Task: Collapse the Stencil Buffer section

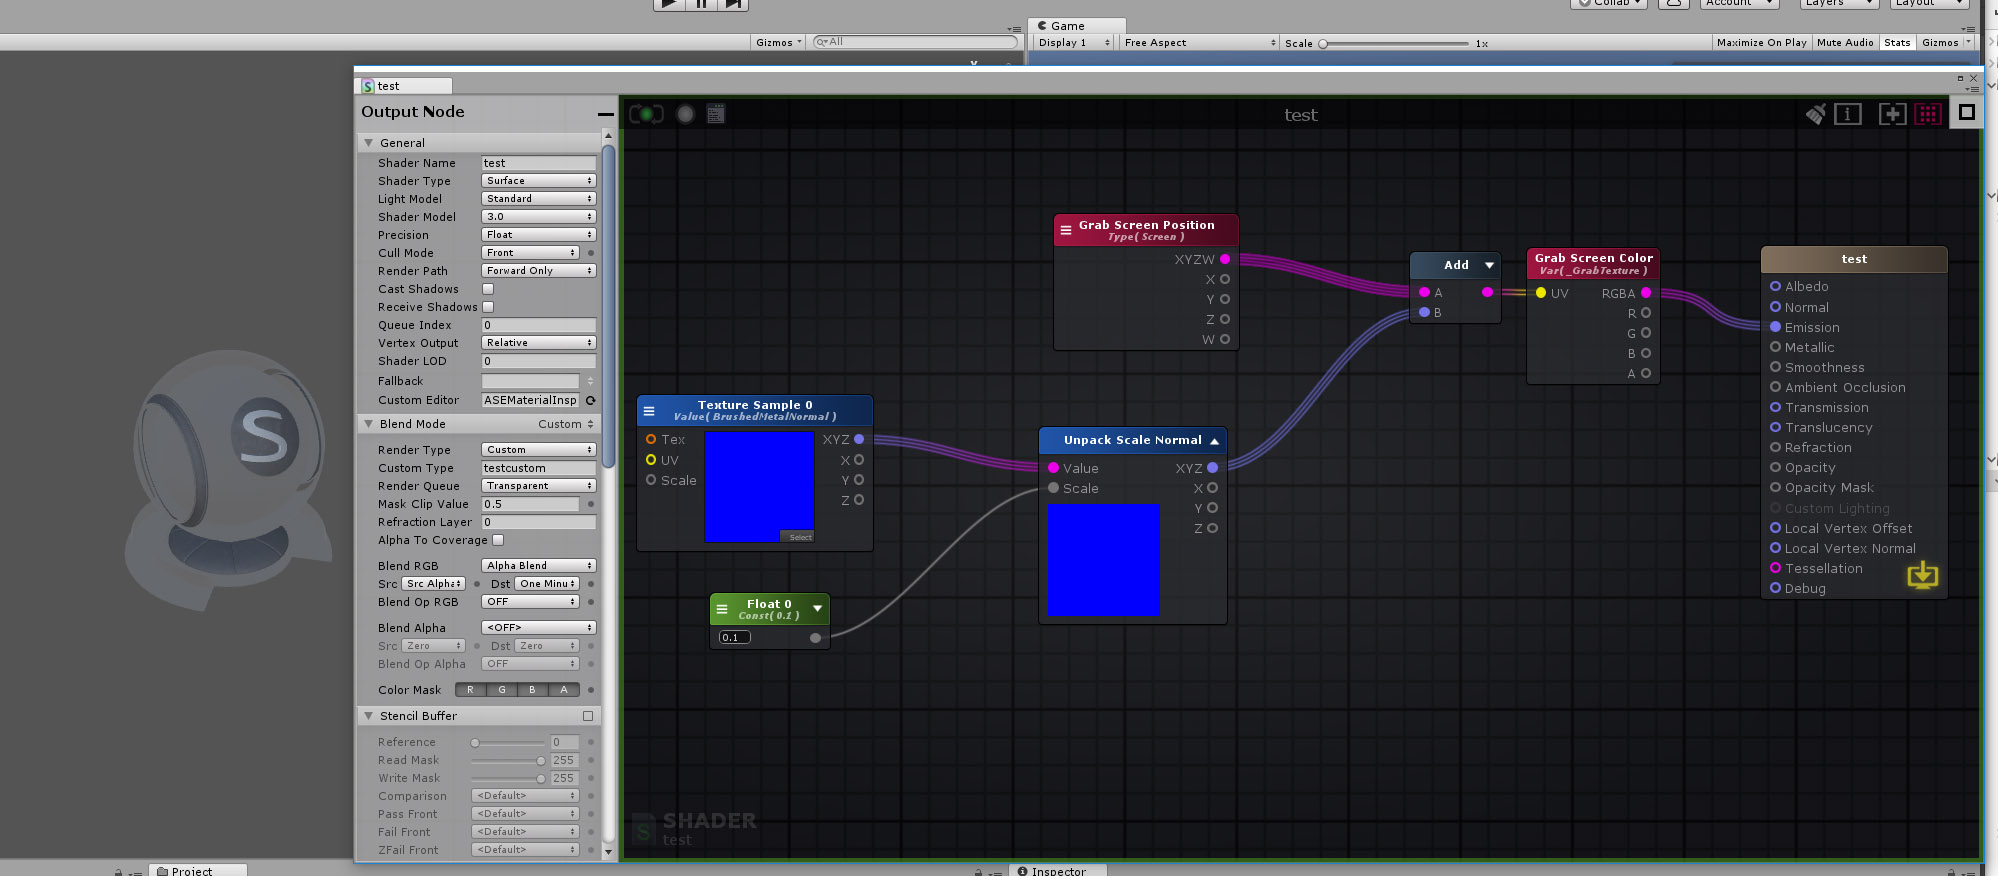Action: 368,716
